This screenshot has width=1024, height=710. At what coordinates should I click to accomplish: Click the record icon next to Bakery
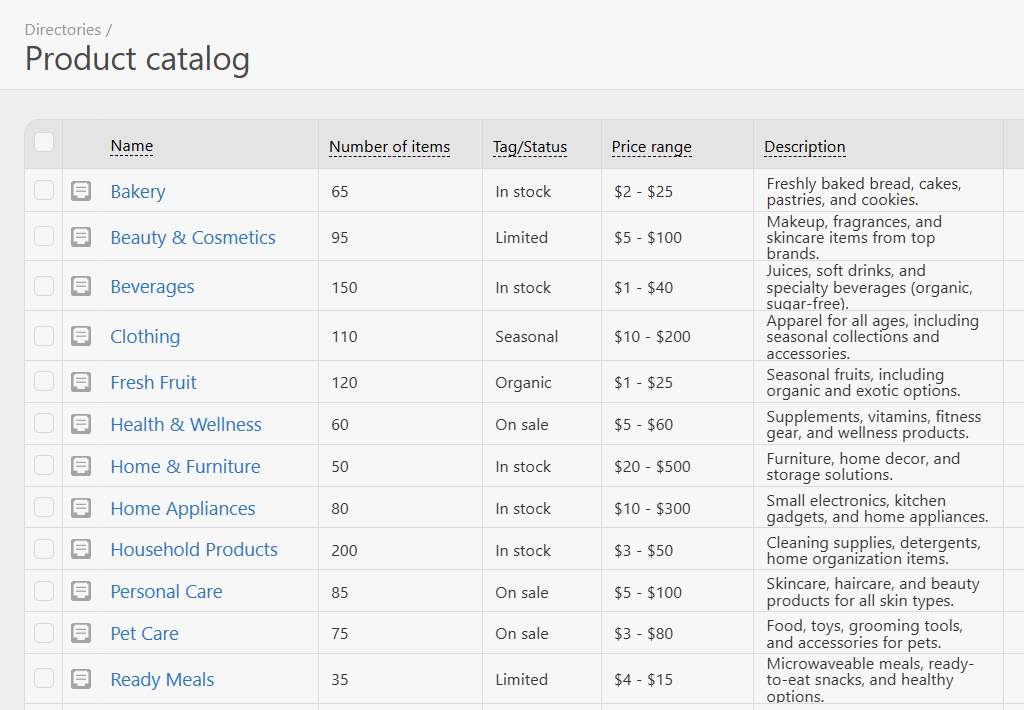81,191
